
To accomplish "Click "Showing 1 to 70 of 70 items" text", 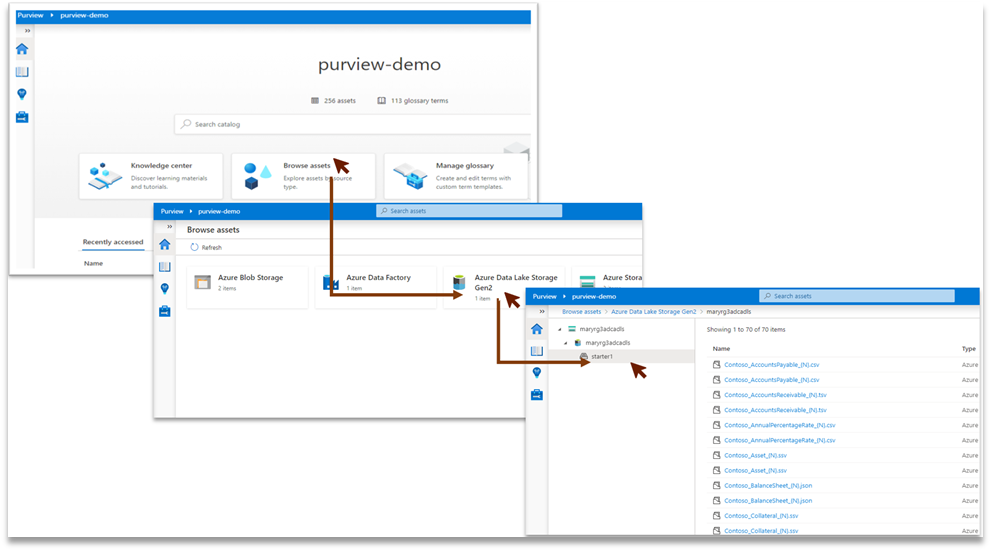I will (x=746, y=330).
